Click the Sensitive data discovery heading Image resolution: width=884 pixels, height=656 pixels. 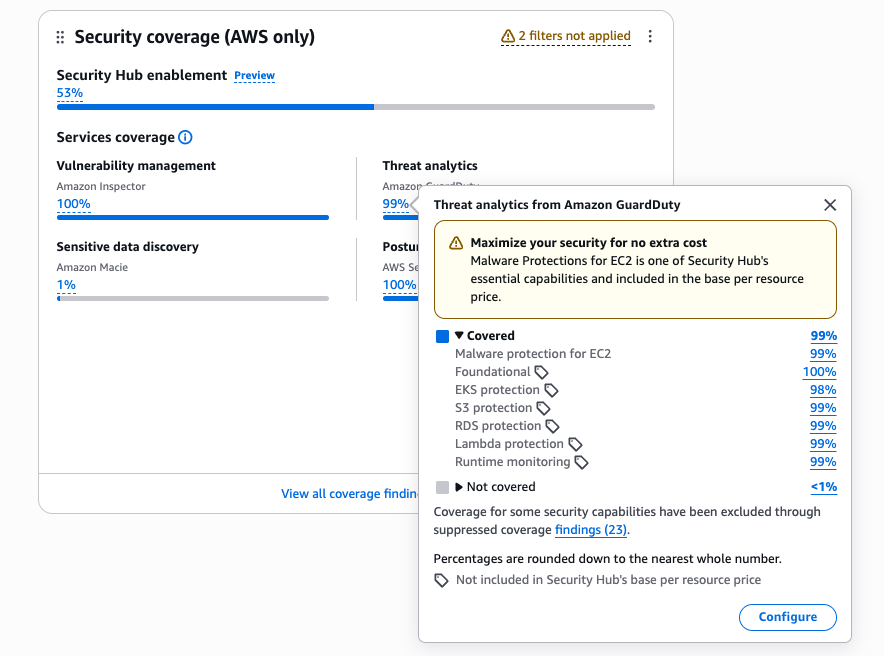(x=127, y=247)
